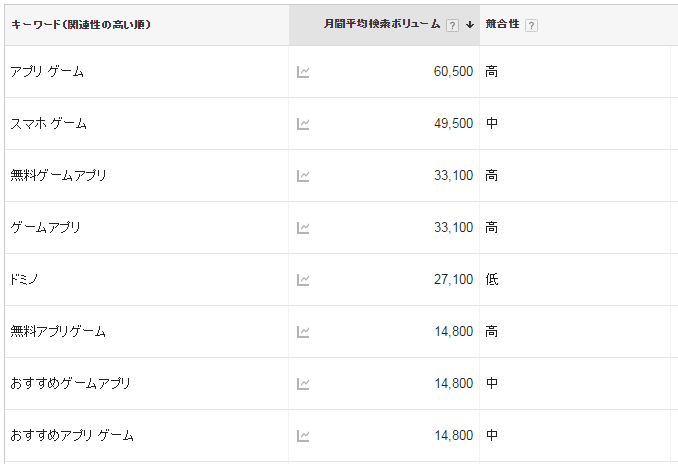Open chart icon for おすすめゲームアプリ

303,384
